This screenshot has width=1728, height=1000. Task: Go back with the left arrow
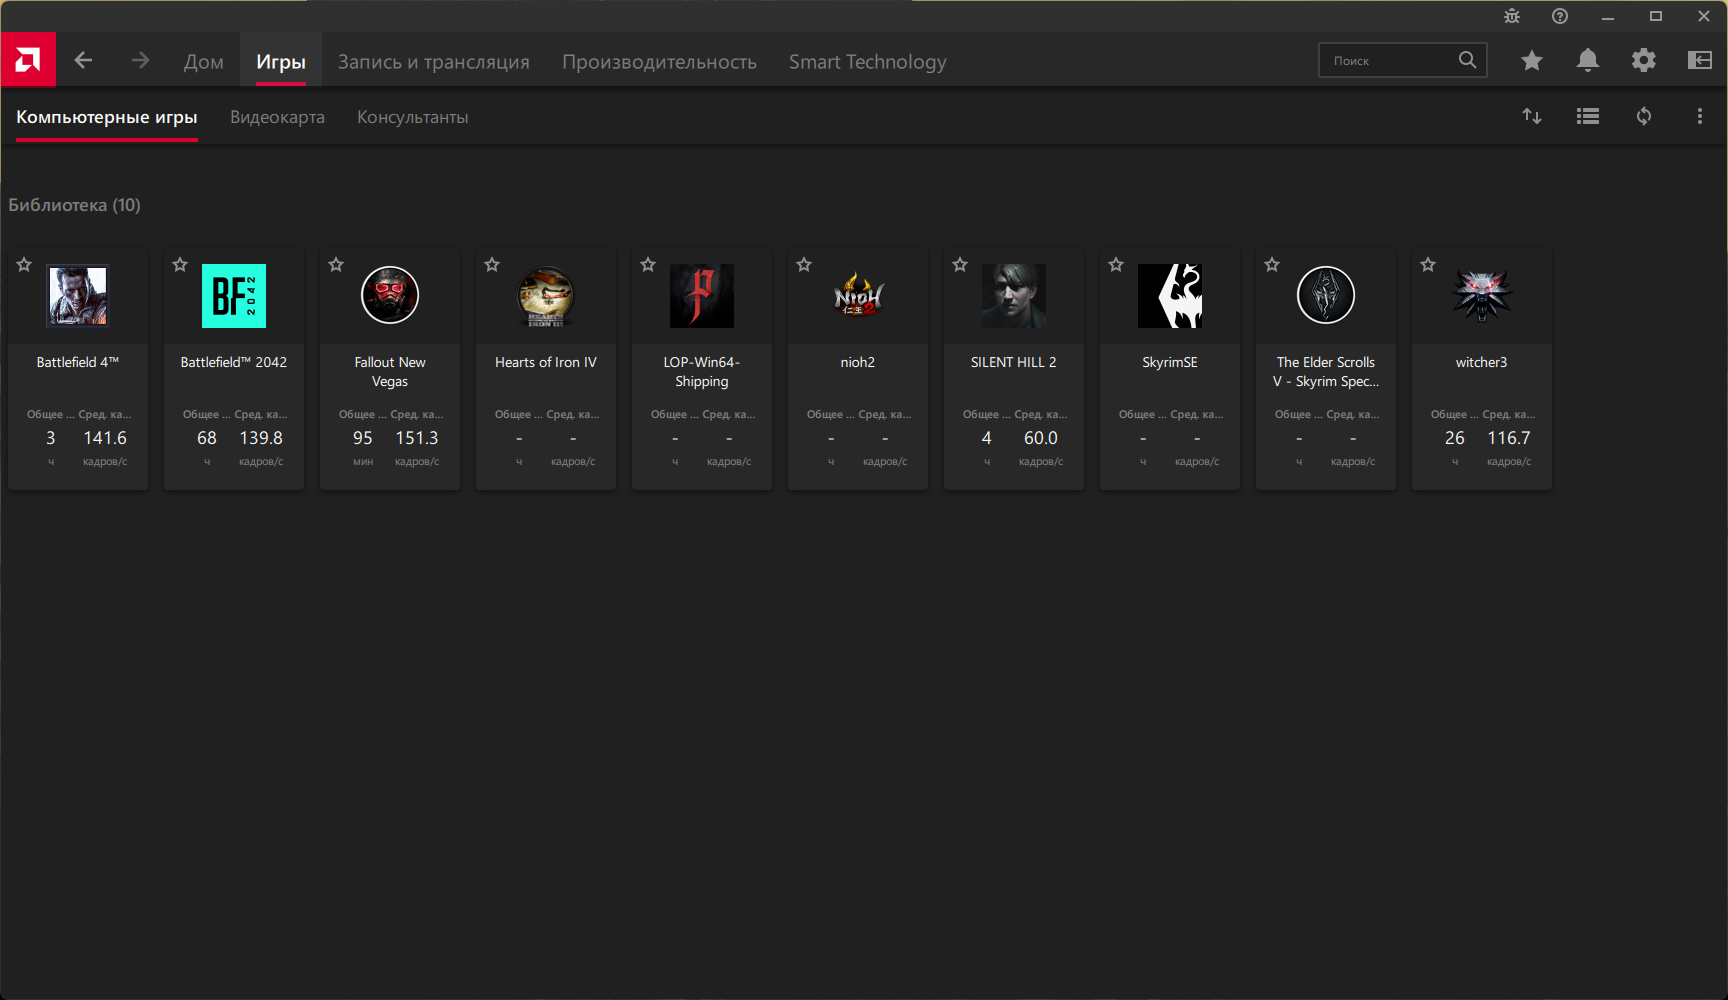(x=83, y=61)
